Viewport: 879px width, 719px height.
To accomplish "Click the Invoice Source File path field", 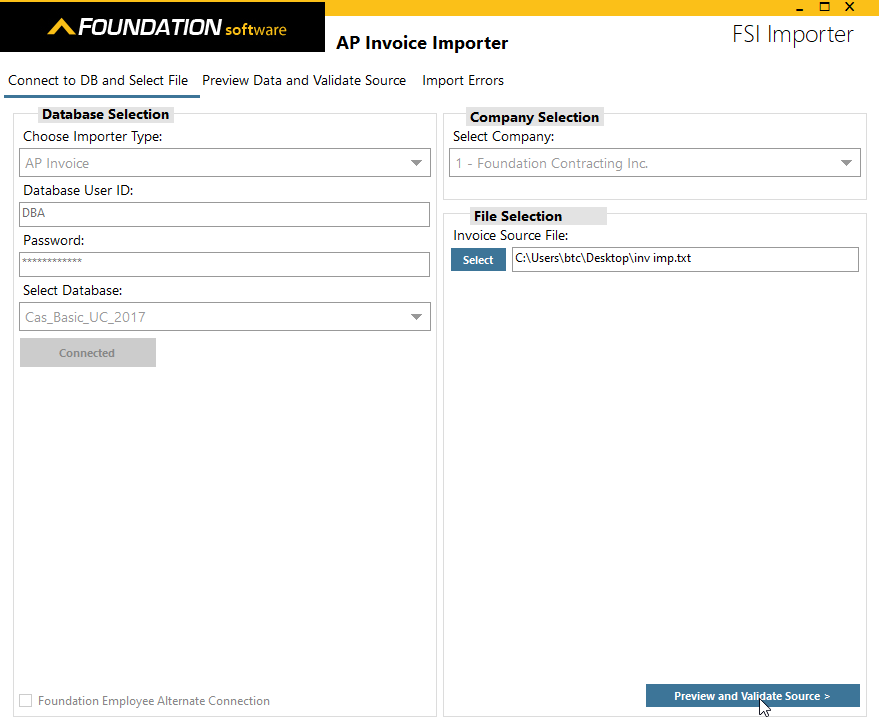I will [685, 259].
